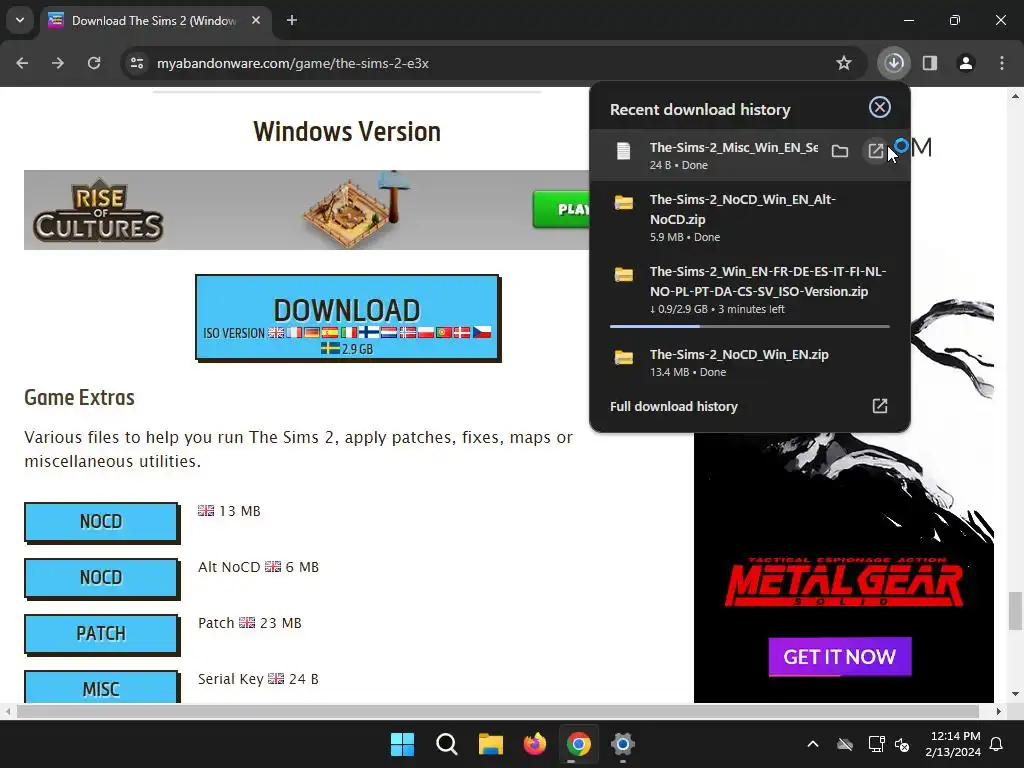Click the scroll down arrow
Image resolution: width=1024 pixels, height=768 pixels.
click(x=1014, y=694)
